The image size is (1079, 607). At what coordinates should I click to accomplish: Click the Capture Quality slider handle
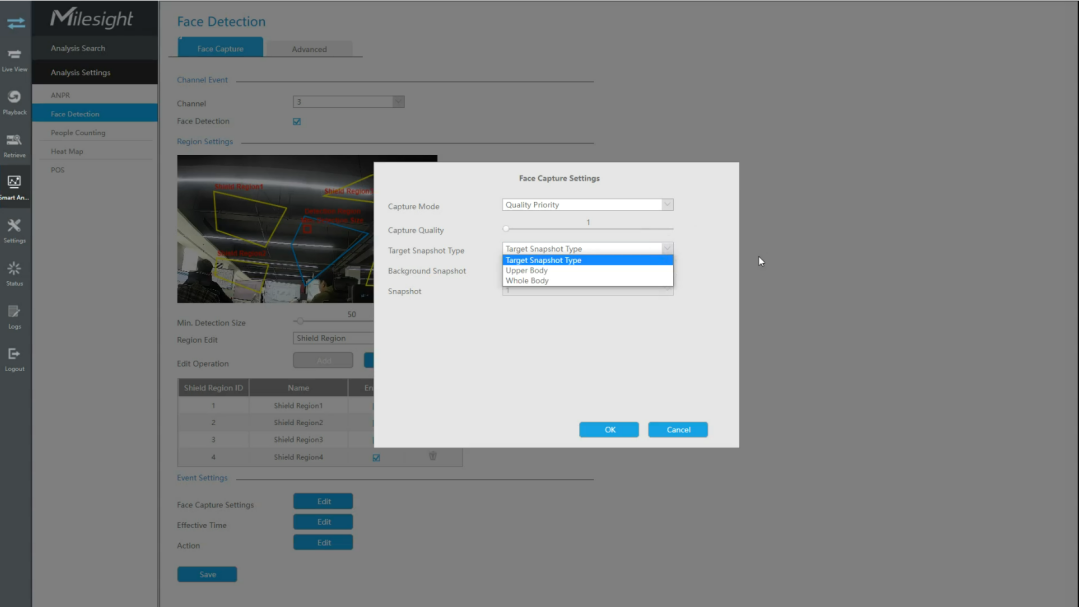(x=506, y=228)
